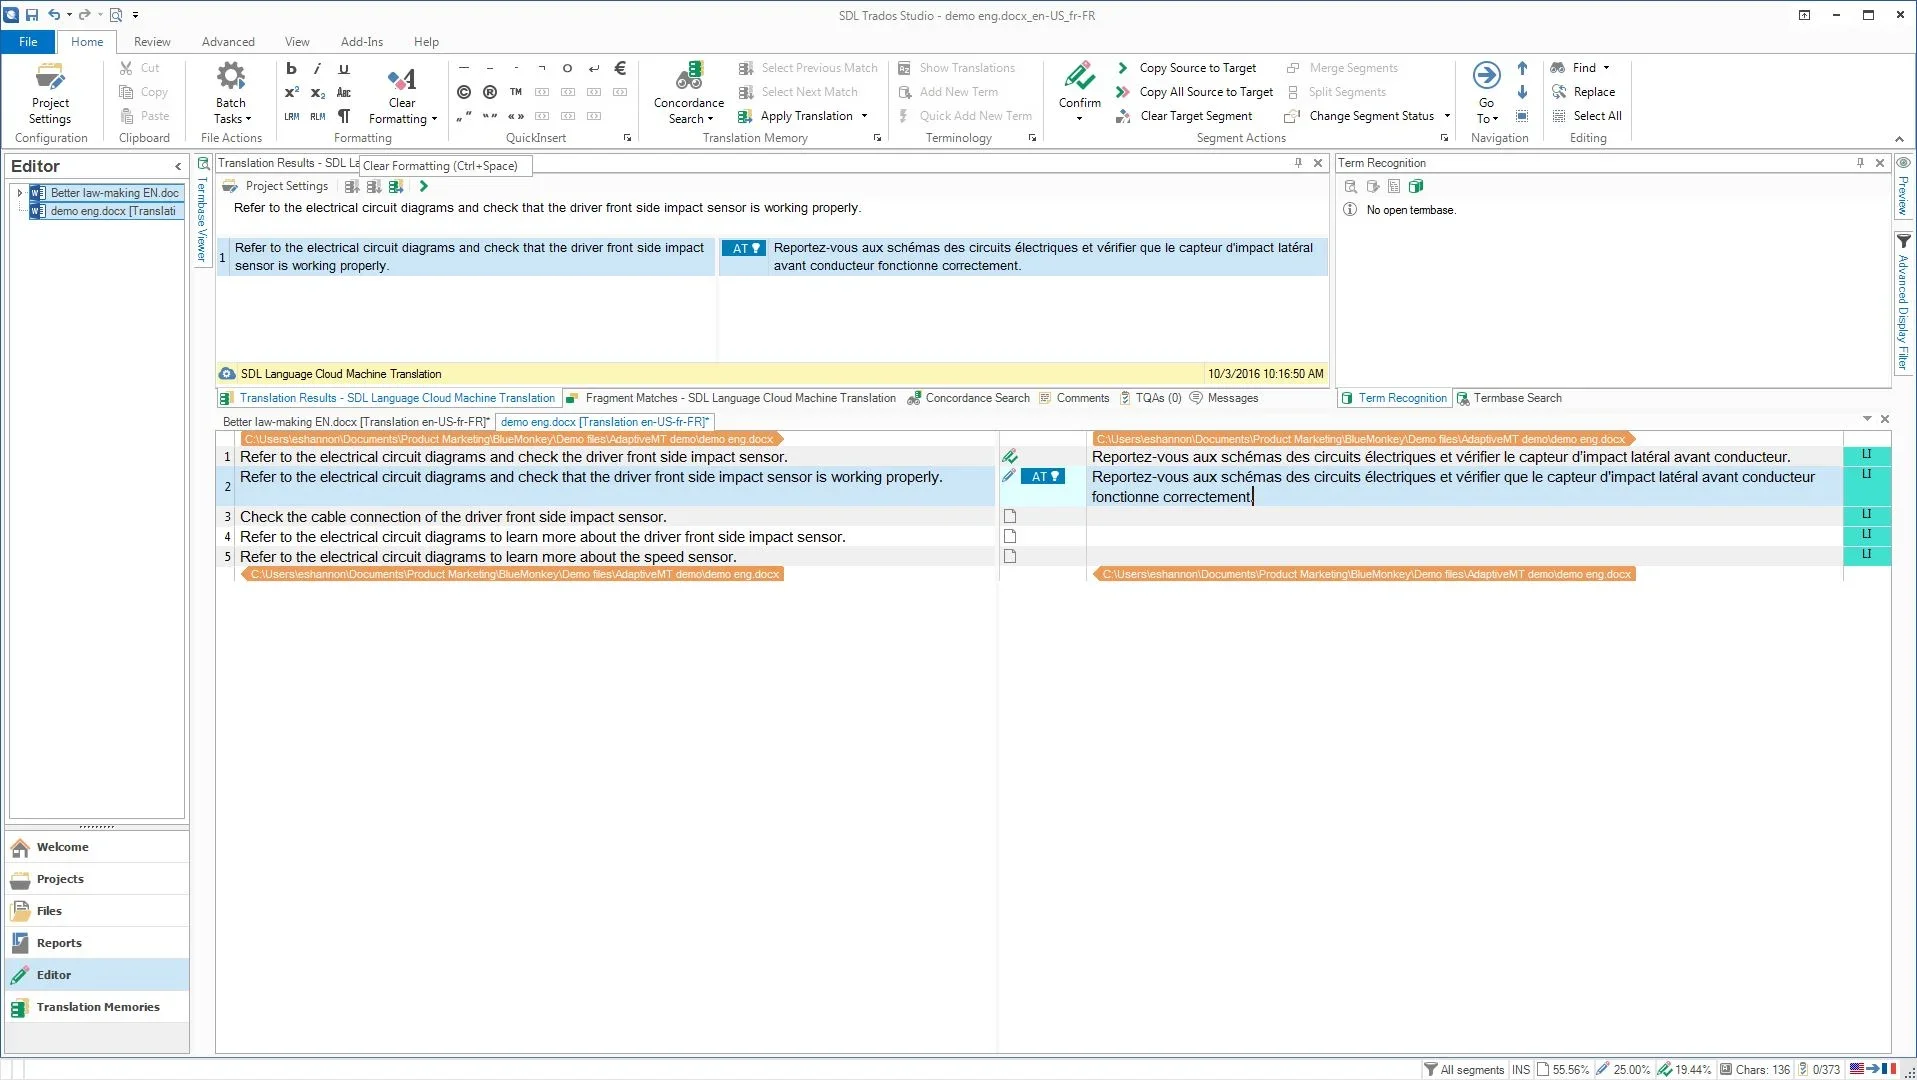Screen dimensions: 1917x1080
Task: Expand Change Segment Status dropdown
Action: coord(1447,116)
